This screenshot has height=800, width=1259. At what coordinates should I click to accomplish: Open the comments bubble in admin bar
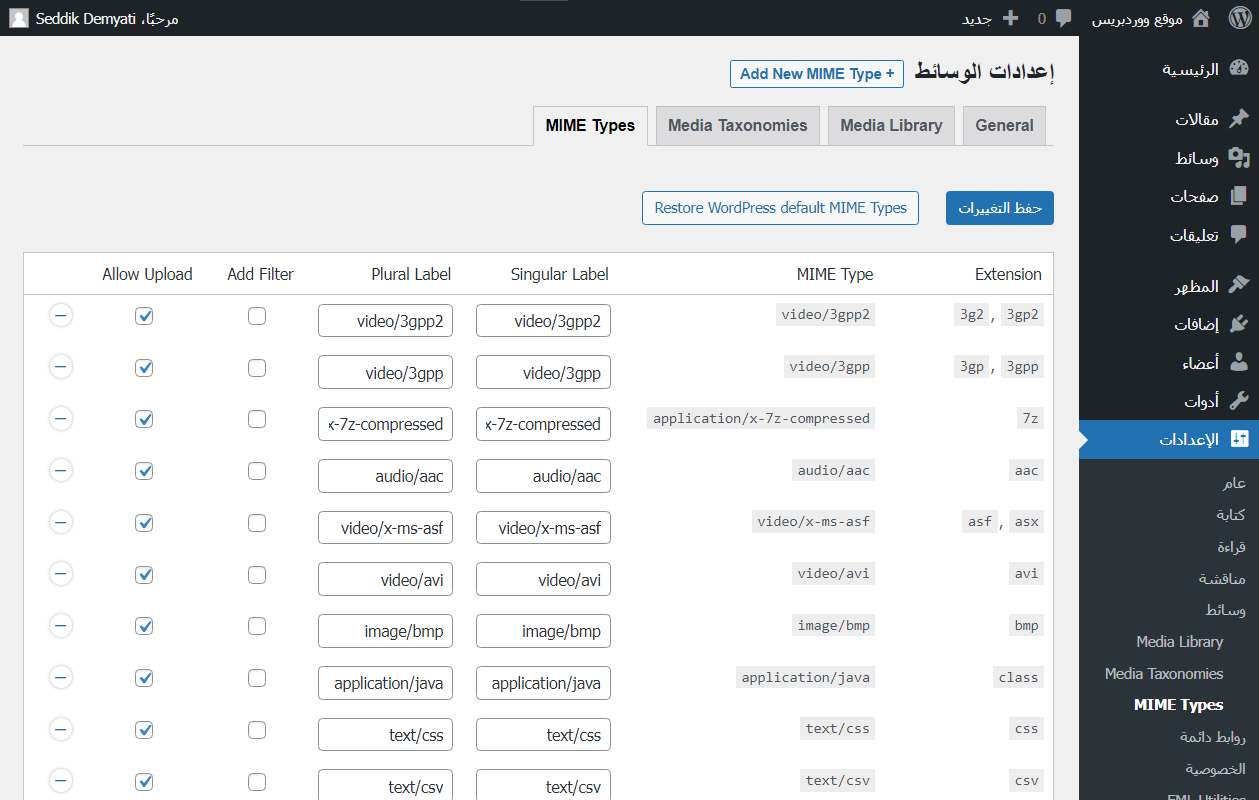(x=1064, y=18)
